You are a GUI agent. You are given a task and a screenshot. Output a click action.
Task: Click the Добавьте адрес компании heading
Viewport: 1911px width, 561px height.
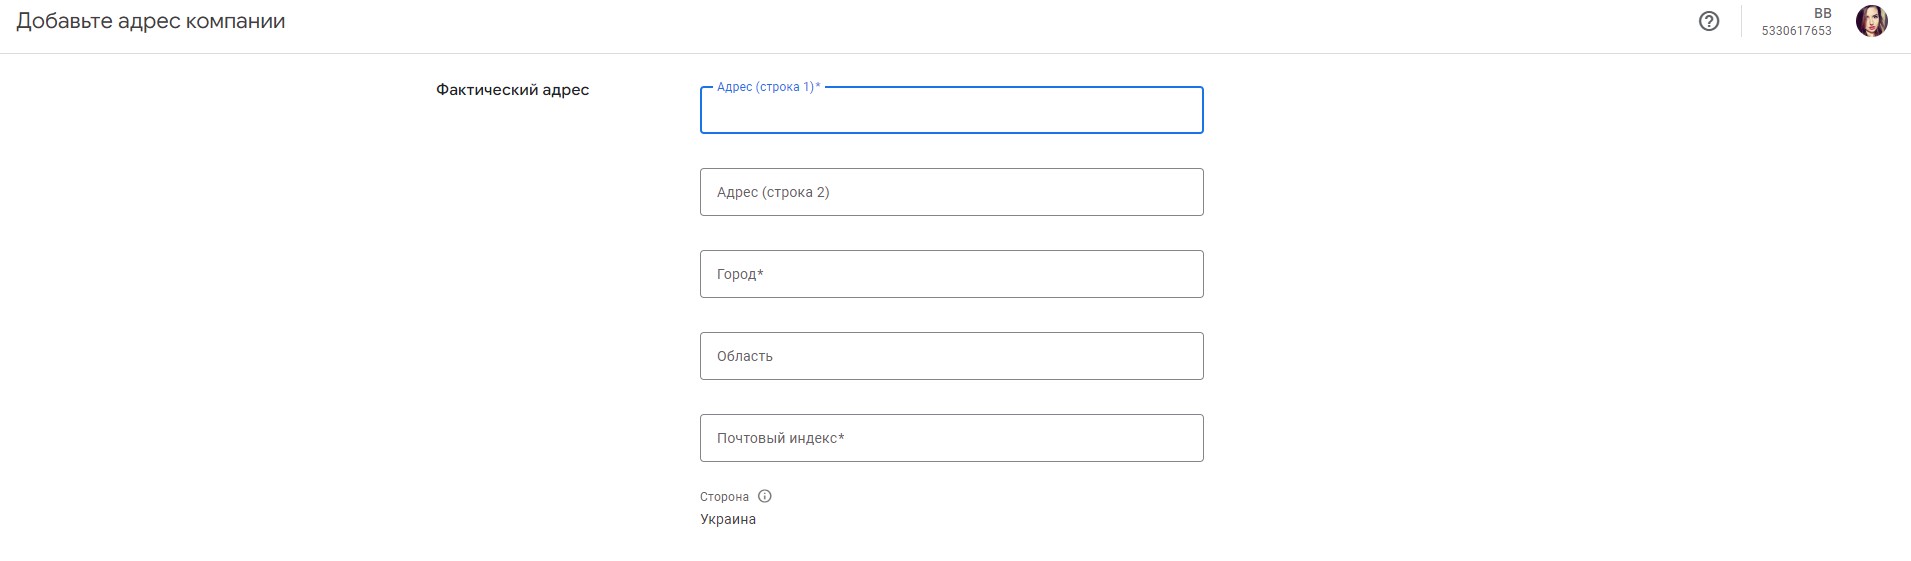click(151, 21)
